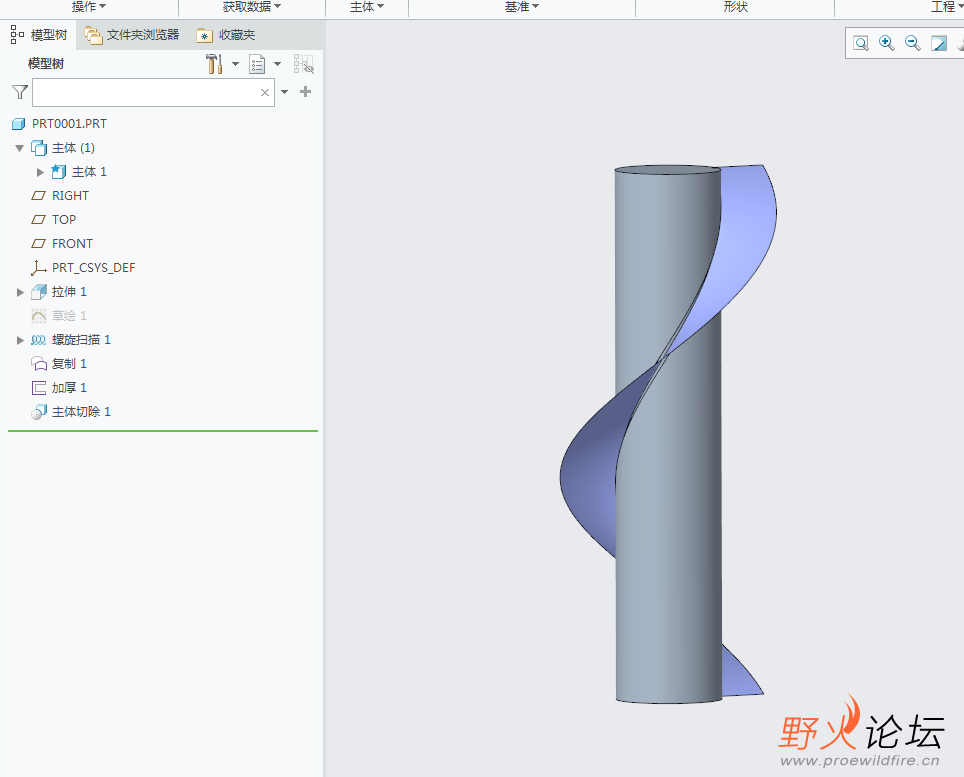Open the settings hammer dropdown arrow
Image resolution: width=964 pixels, height=777 pixels.
tap(235, 64)
